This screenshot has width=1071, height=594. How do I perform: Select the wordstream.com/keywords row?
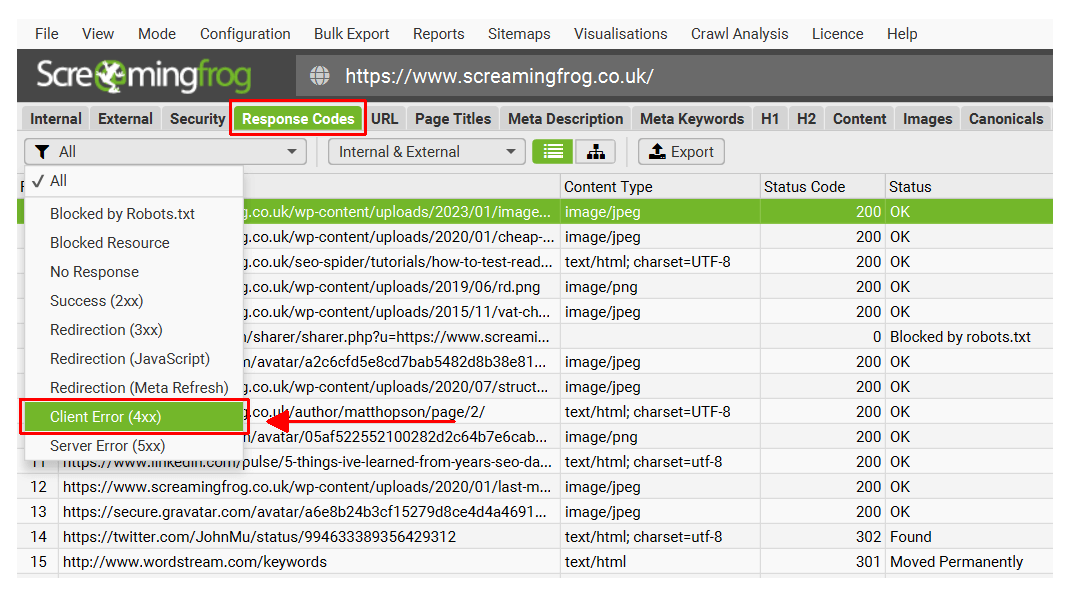pos(535,562)
